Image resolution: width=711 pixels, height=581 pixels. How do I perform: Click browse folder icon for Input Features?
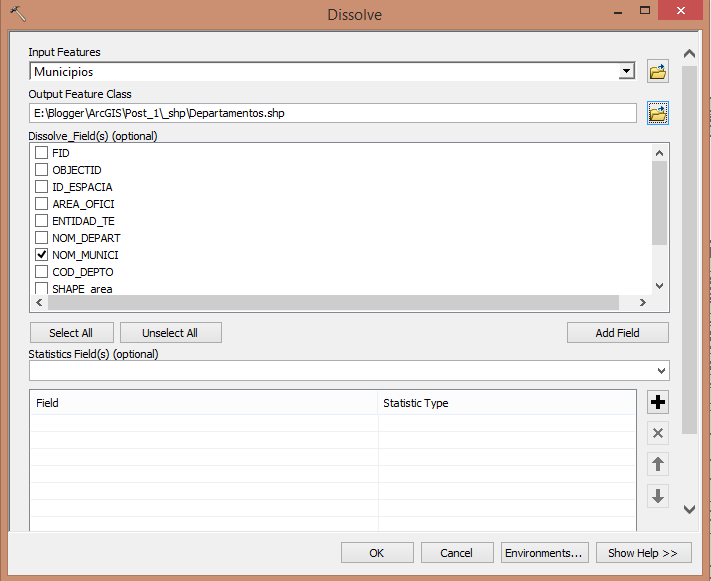(658, 72)
